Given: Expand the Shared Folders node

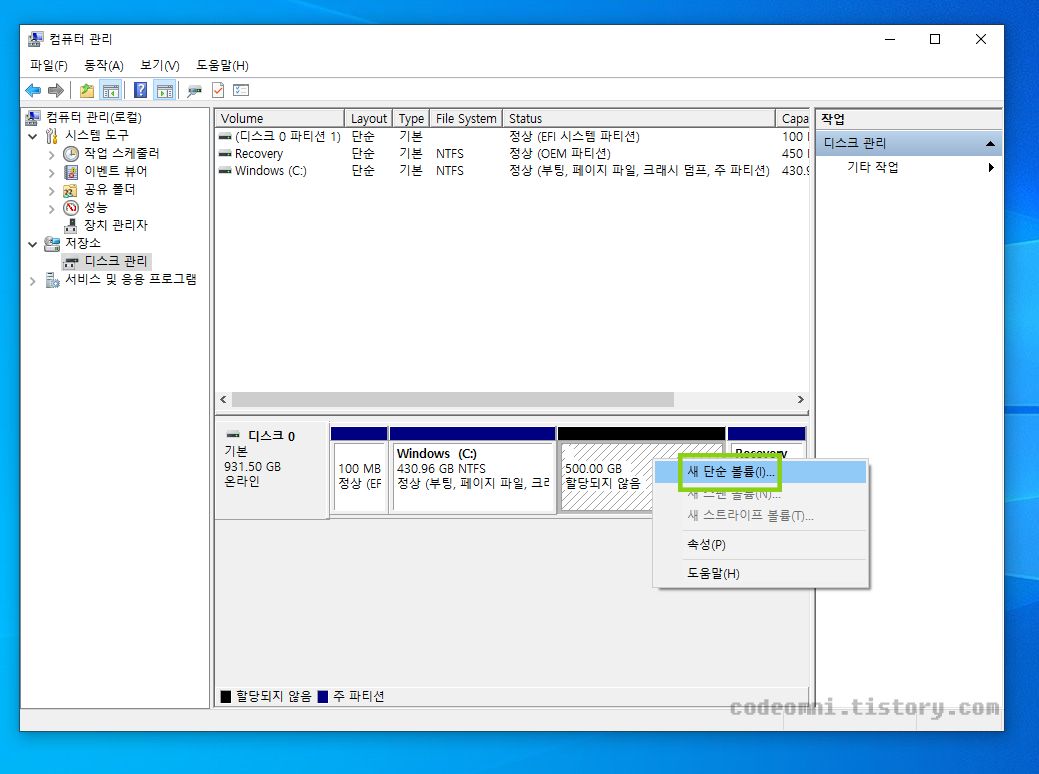Looking at the screenshot, I should (52, 191).
